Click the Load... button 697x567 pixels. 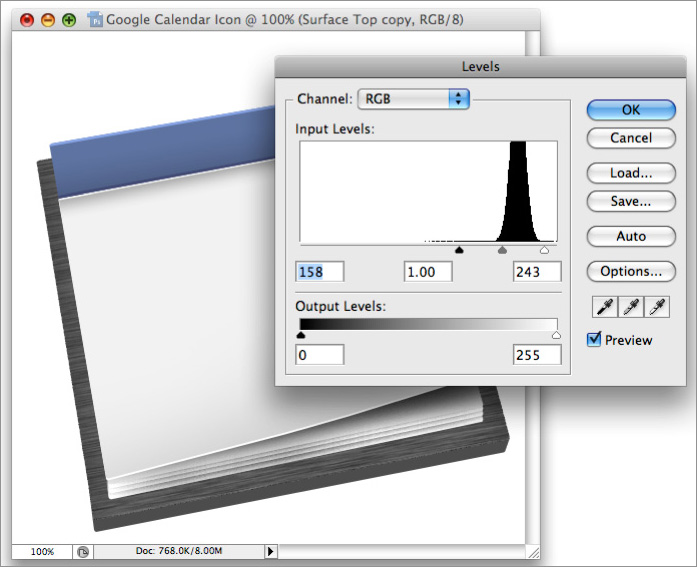(x=631, y=173)
